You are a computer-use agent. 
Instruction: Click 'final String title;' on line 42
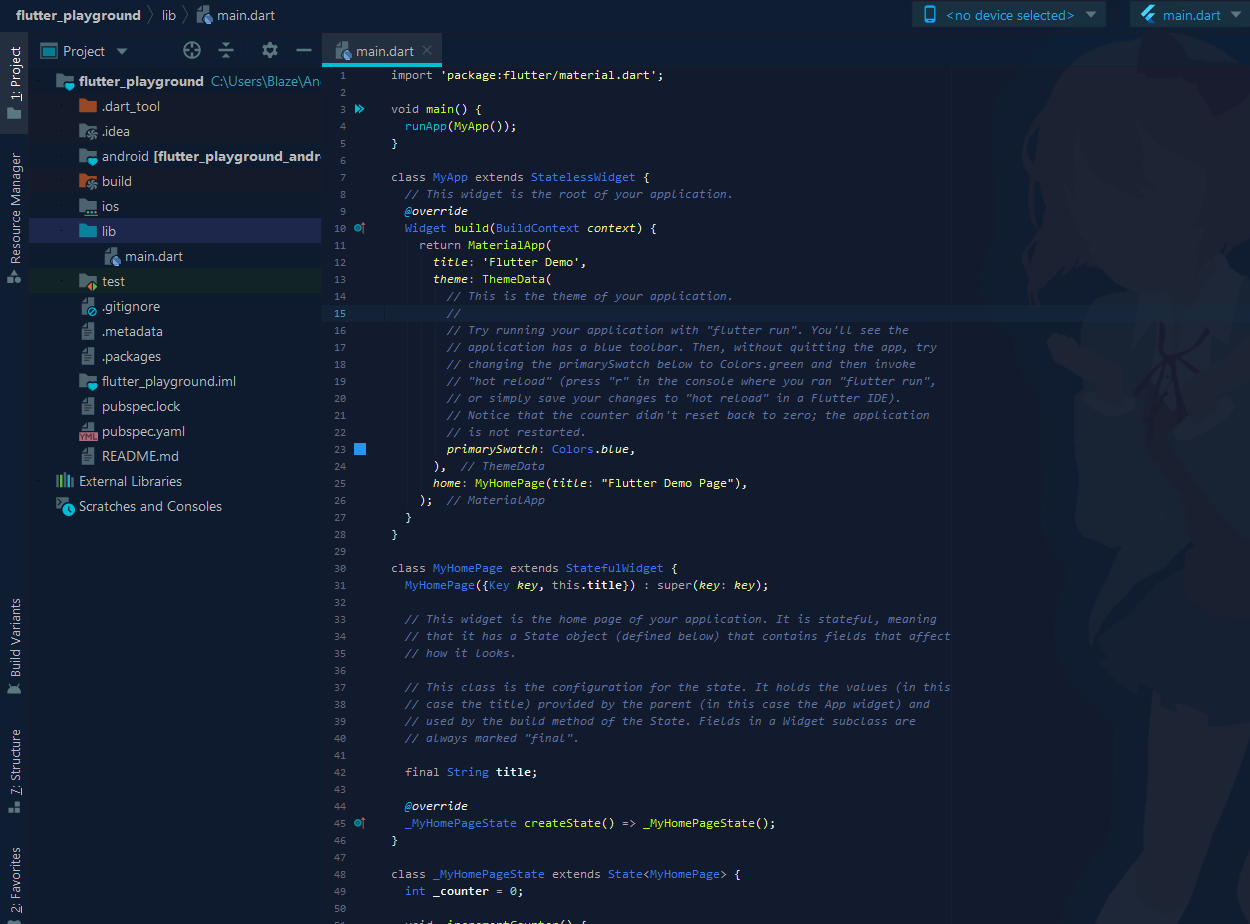point(471,772)
